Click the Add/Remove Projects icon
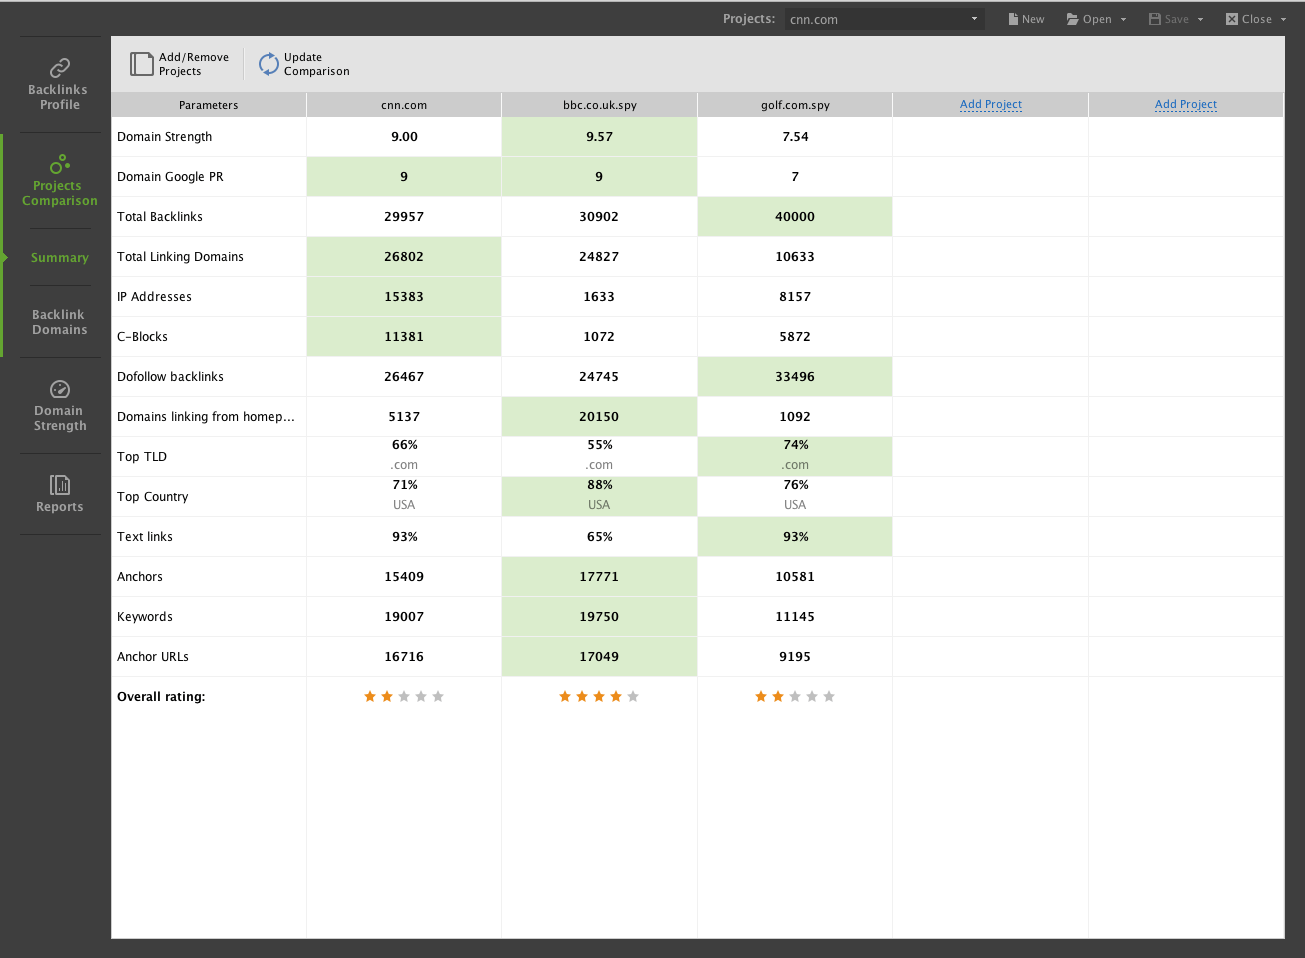Image resolution: width=1305 pixels, height=958 pixels. [x=141, y=64]
